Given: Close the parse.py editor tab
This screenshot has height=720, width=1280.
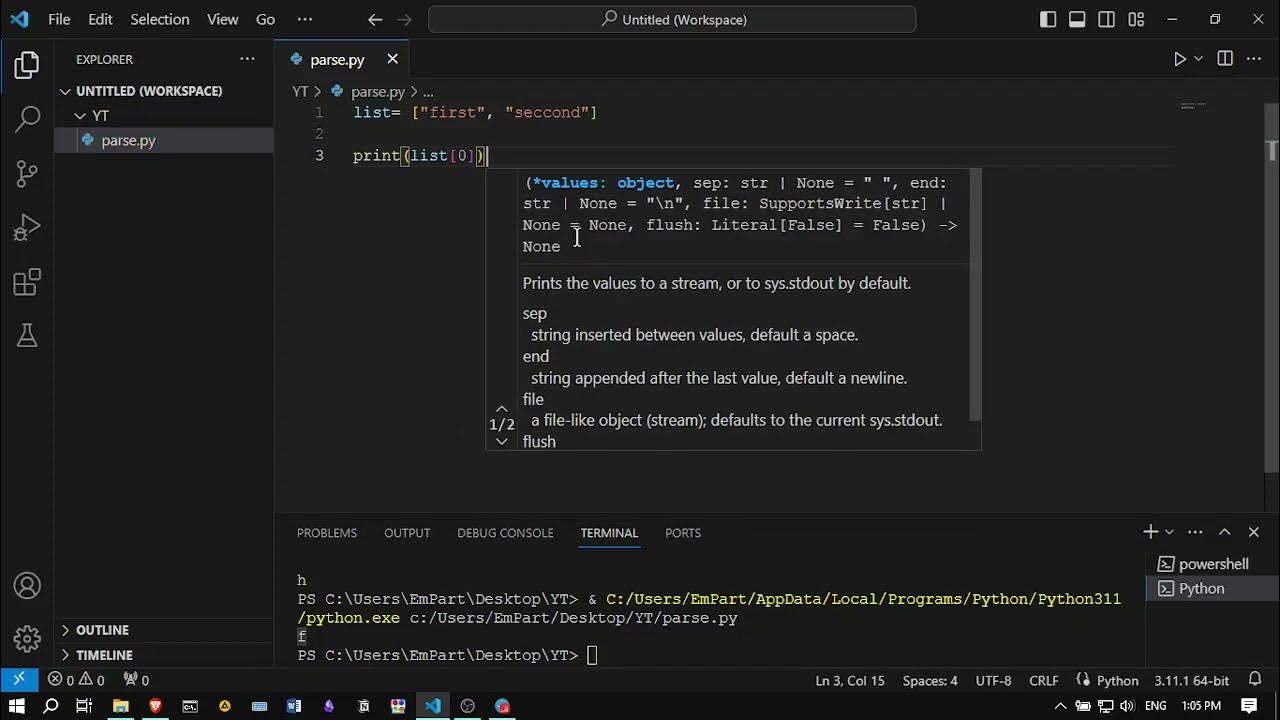Looking at the screenshot, I should 392,59.
